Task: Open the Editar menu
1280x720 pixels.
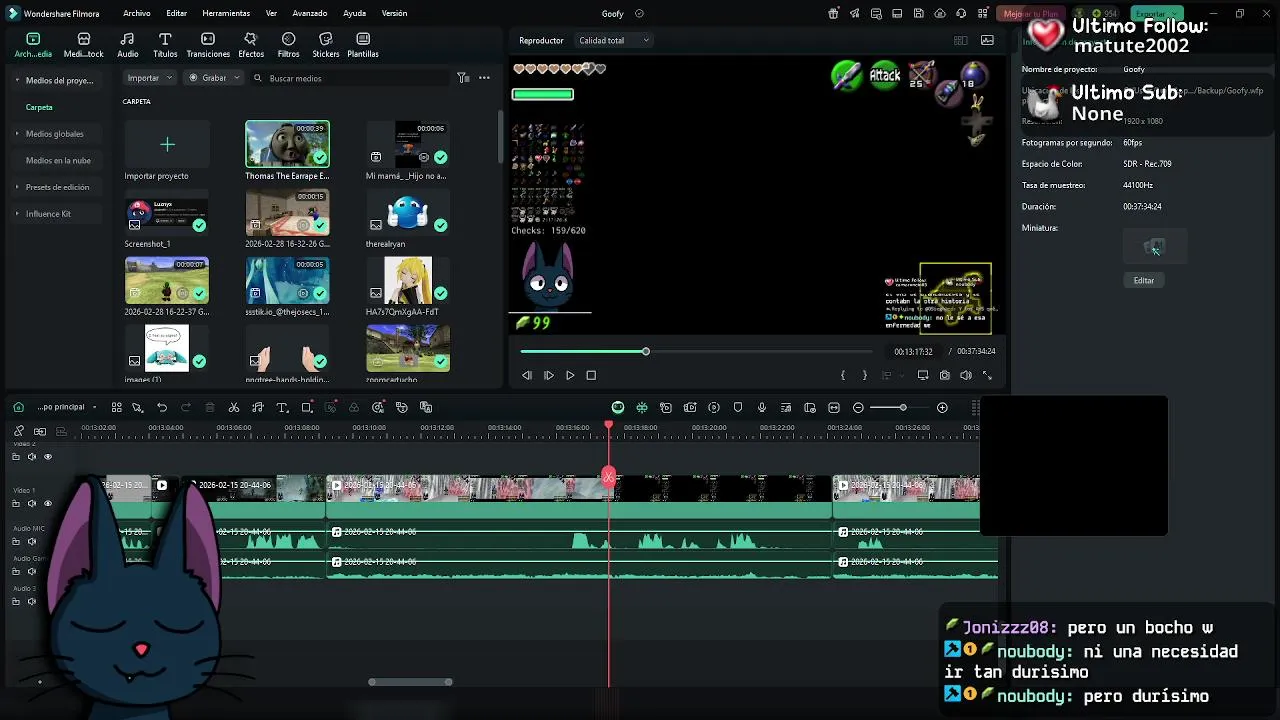Action: (176, 13)
